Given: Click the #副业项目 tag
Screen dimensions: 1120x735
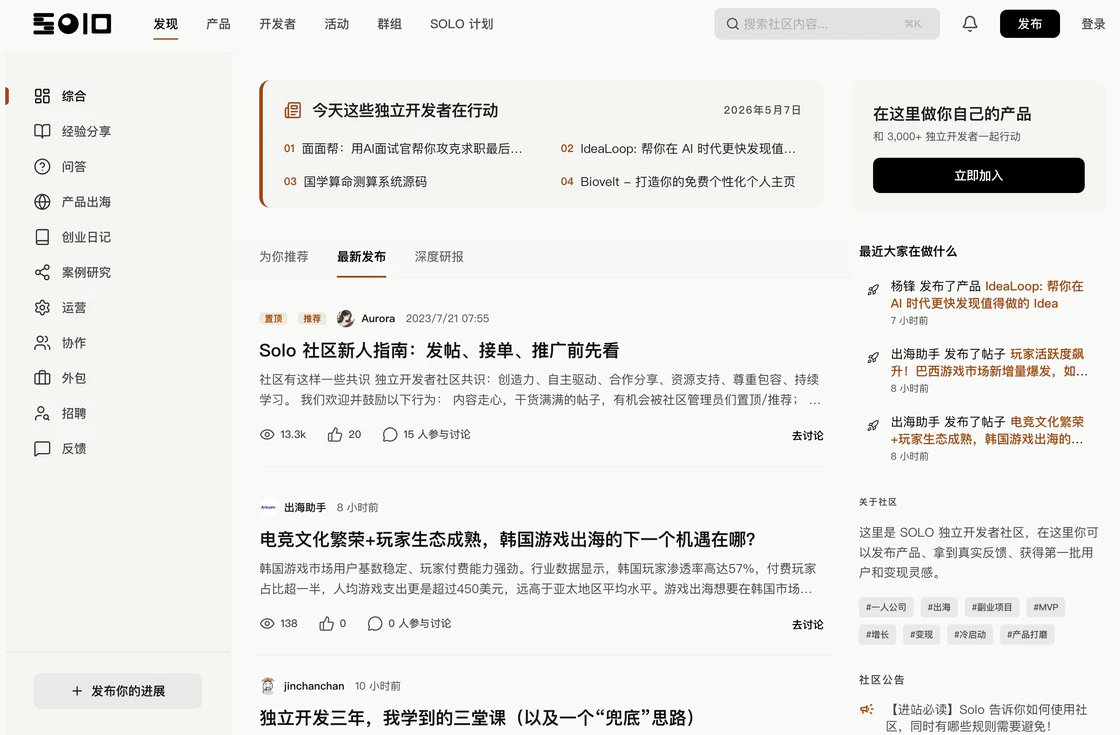Looking at the screenshot, I should click(x=991, y=607).
